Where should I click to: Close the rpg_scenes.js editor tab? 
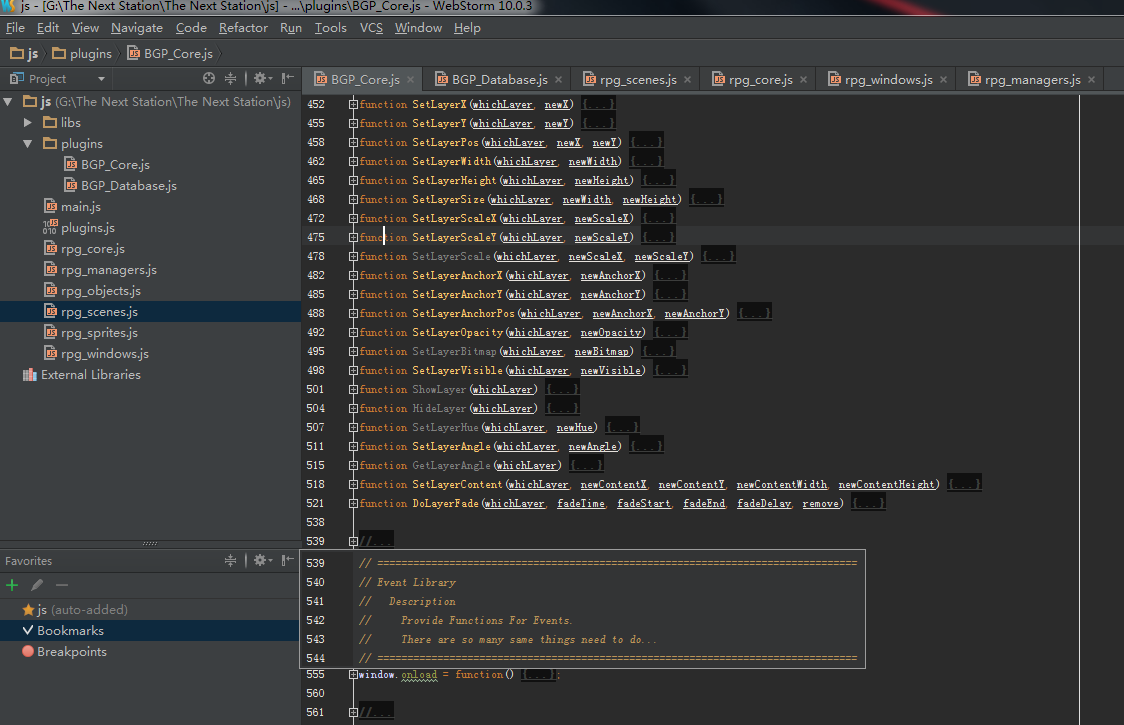coord(687,80)
